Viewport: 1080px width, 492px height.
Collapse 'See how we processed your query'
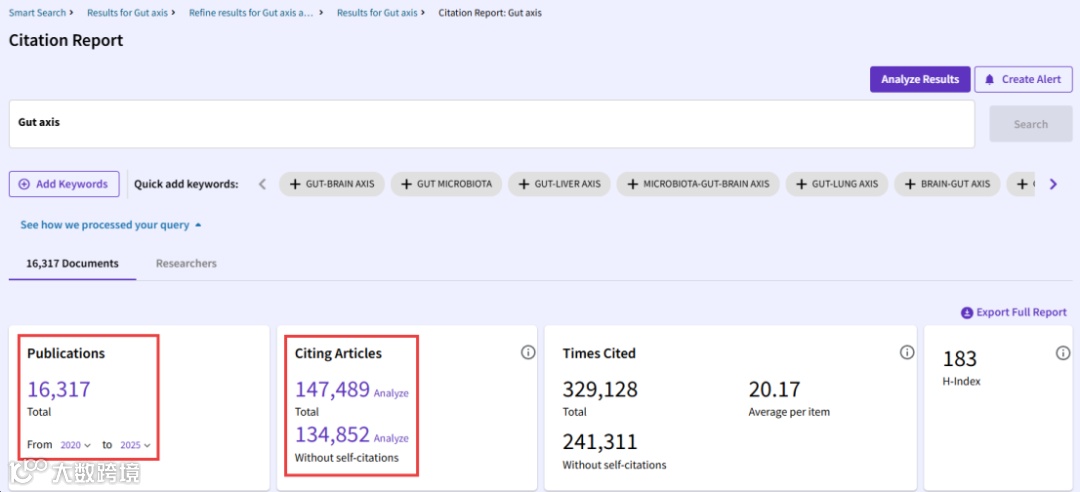click(111, 225)
